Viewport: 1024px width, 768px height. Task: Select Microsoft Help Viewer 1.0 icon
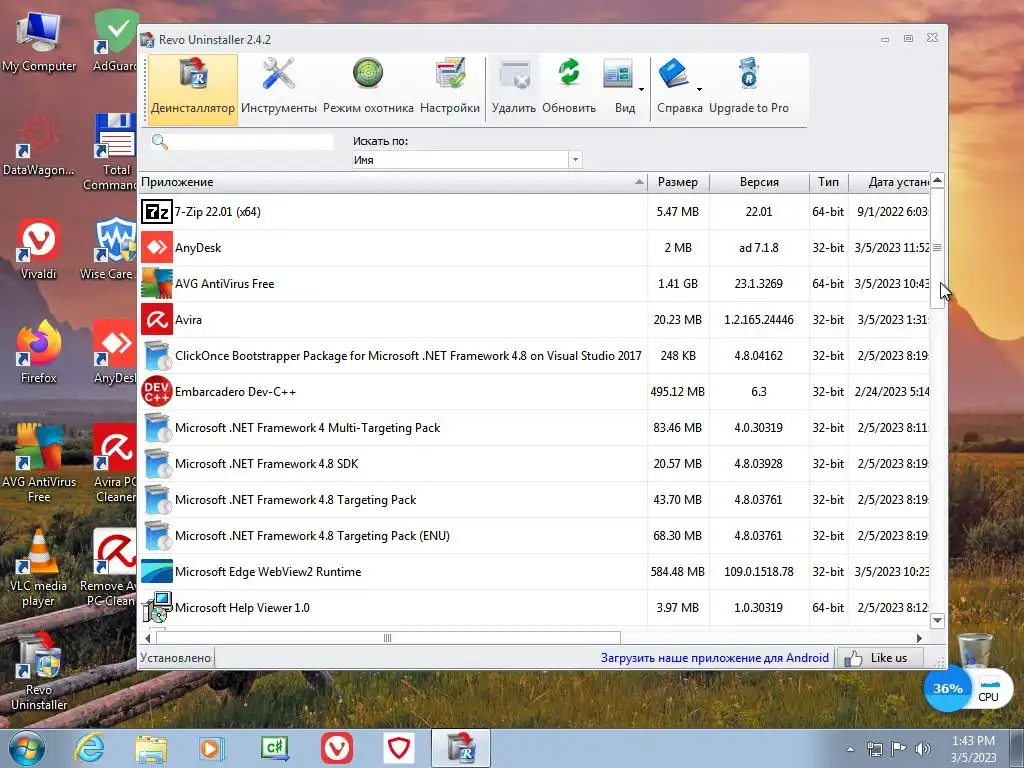(157, 607)
